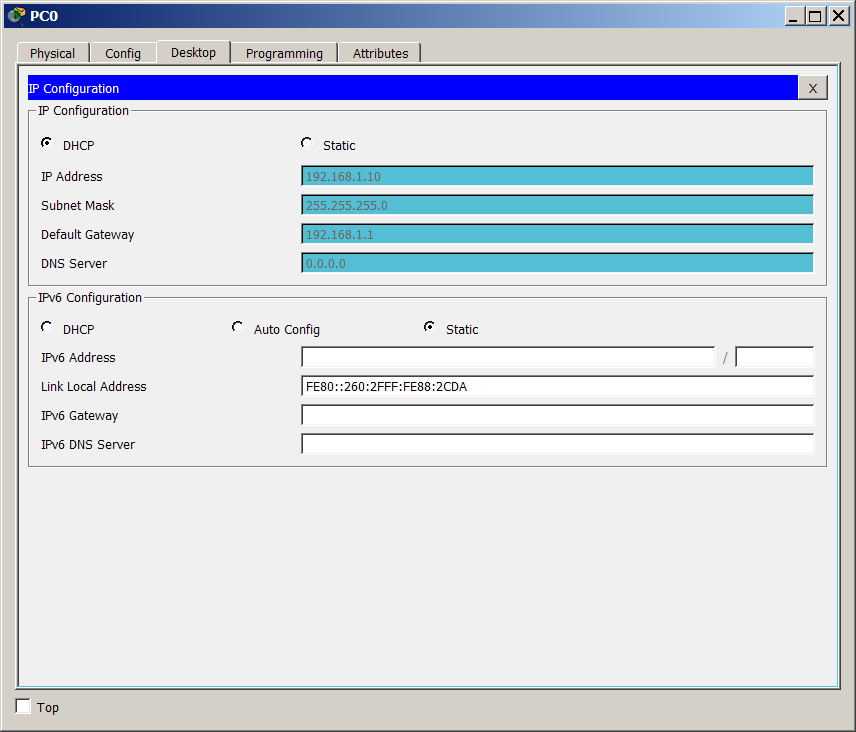Select the IPv6 Static radio button
The width and height of the screenshot is (856, 732).
point(430,328)
